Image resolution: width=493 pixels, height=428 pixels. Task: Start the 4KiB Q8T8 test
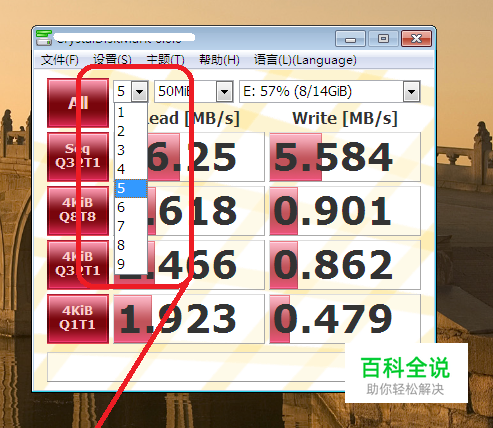[78, 211]
